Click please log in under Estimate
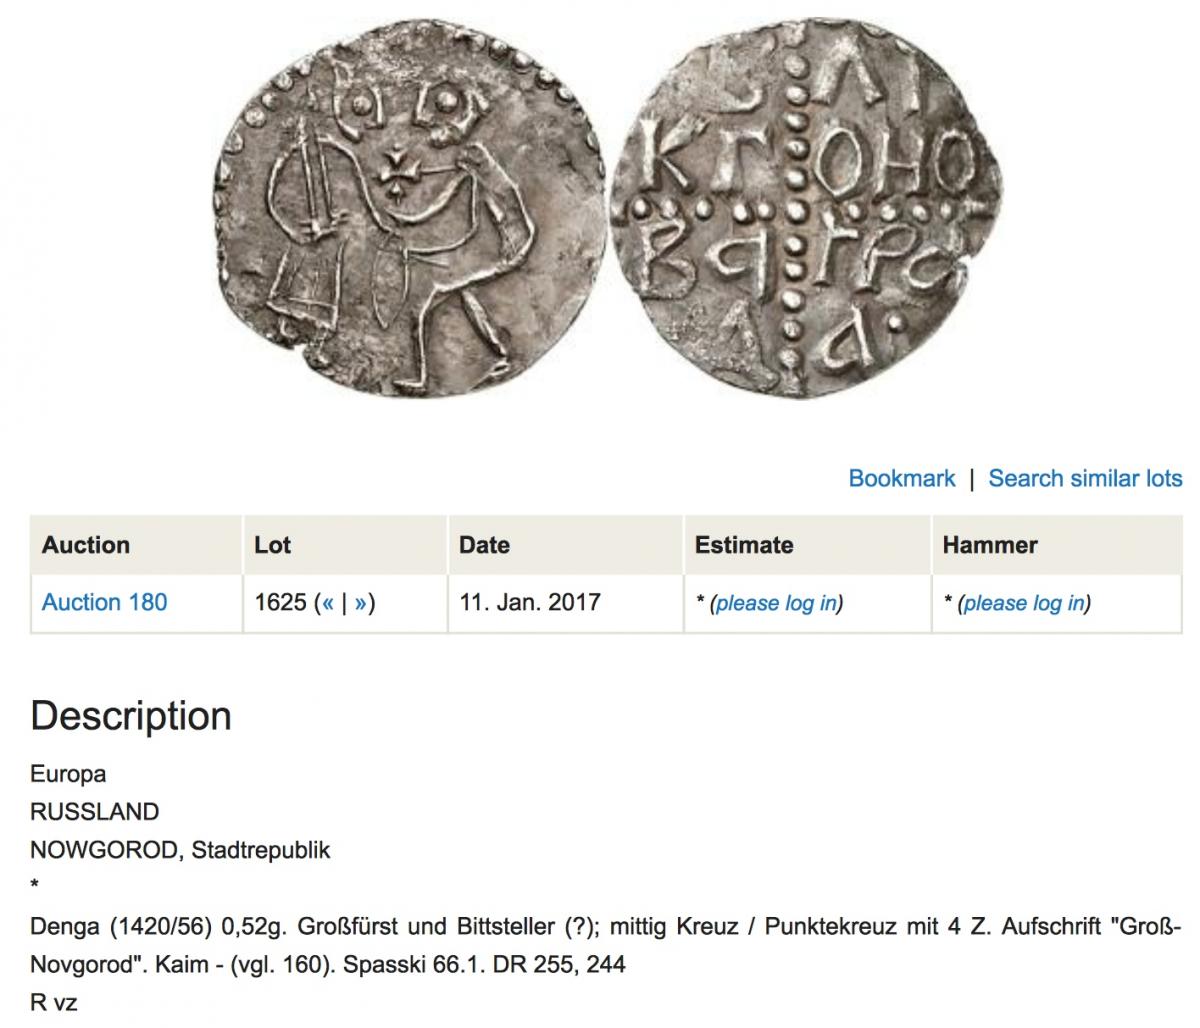Screen dimensions: 1200x1028 point(773,603)
